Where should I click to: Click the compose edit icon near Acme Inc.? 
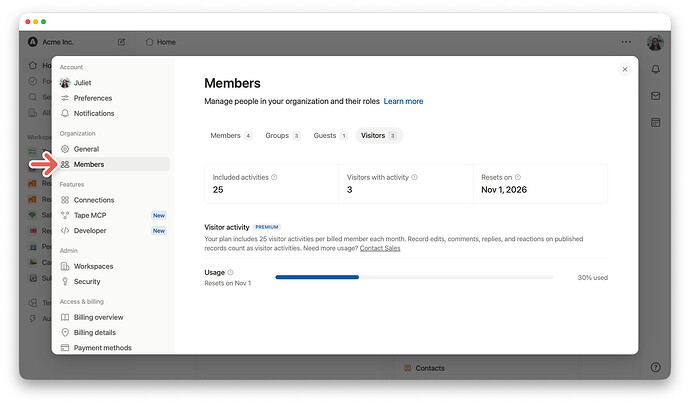click(121, 42)
